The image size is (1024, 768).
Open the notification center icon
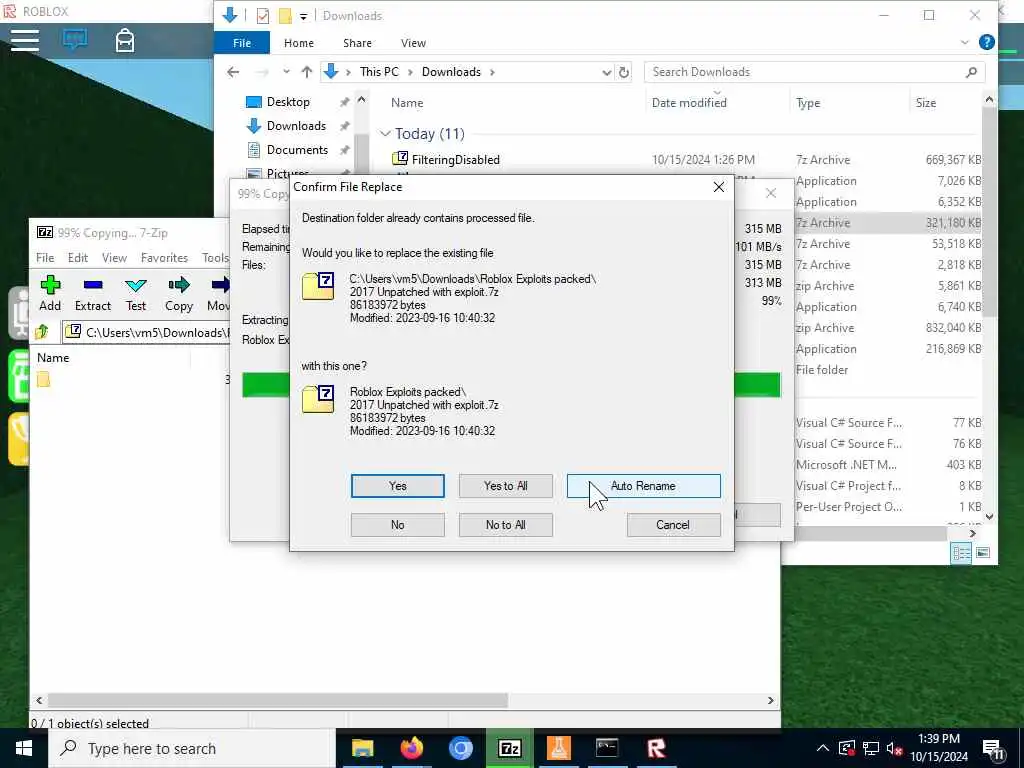click(993, 749)
